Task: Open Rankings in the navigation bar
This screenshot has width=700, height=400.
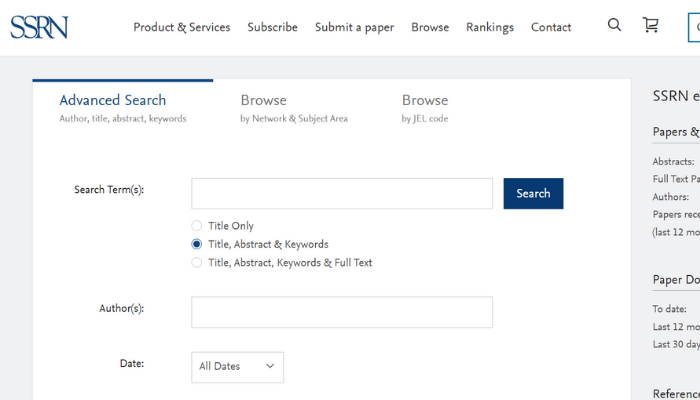Action: click(490, 27)
